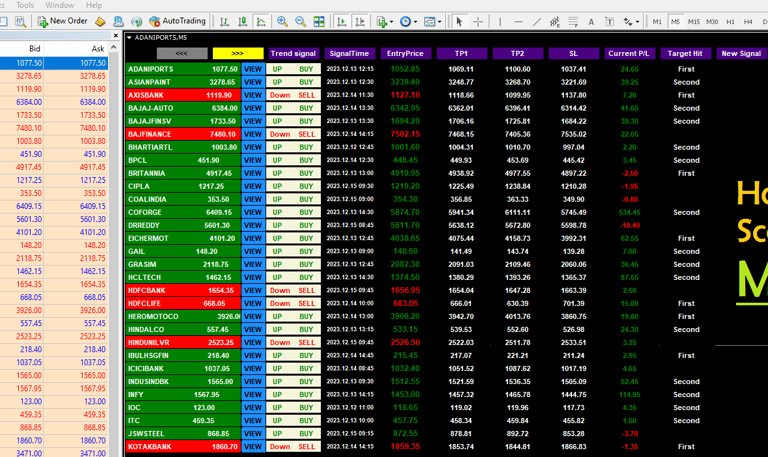Click the Target Hit column header

click(x=685, y=53)
